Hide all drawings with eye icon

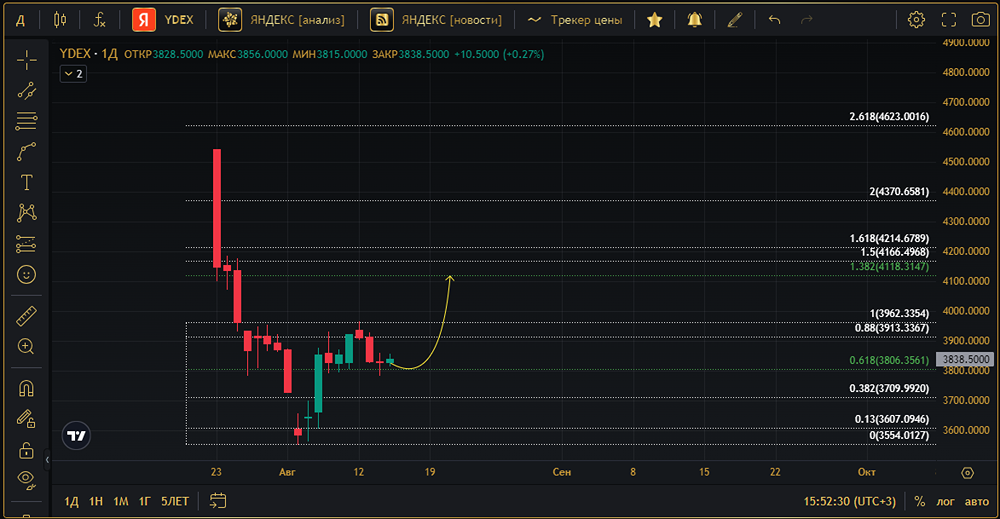tap(26, 479)
